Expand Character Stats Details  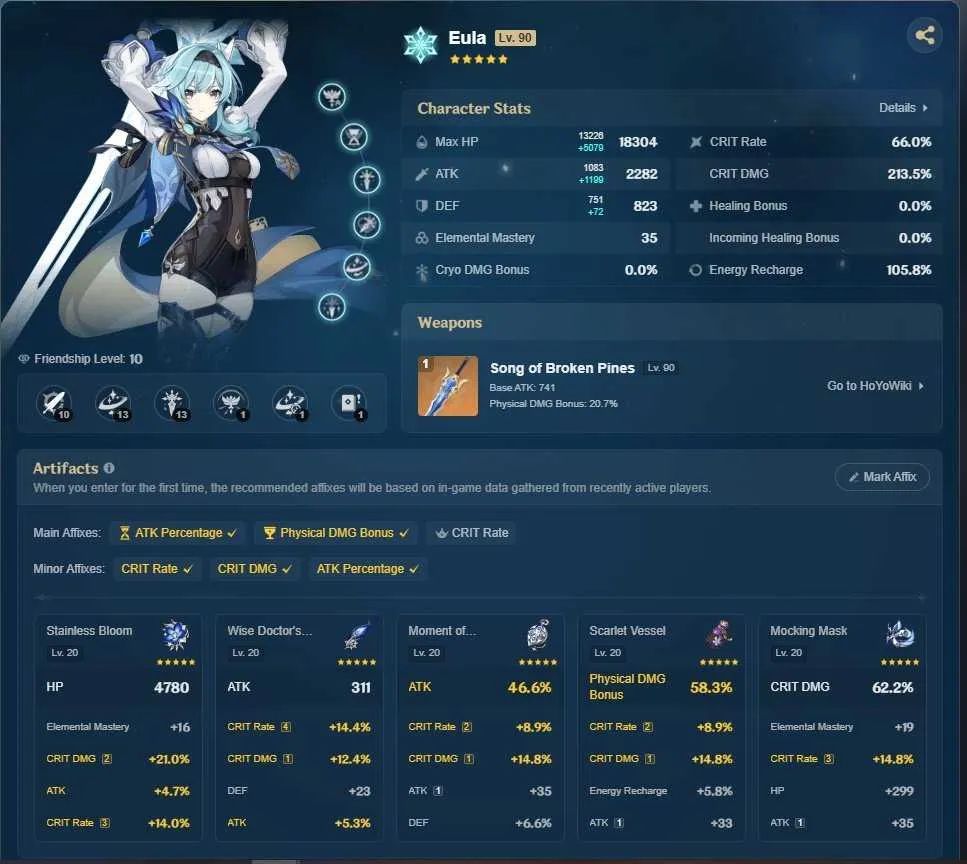tap(903, 108)
